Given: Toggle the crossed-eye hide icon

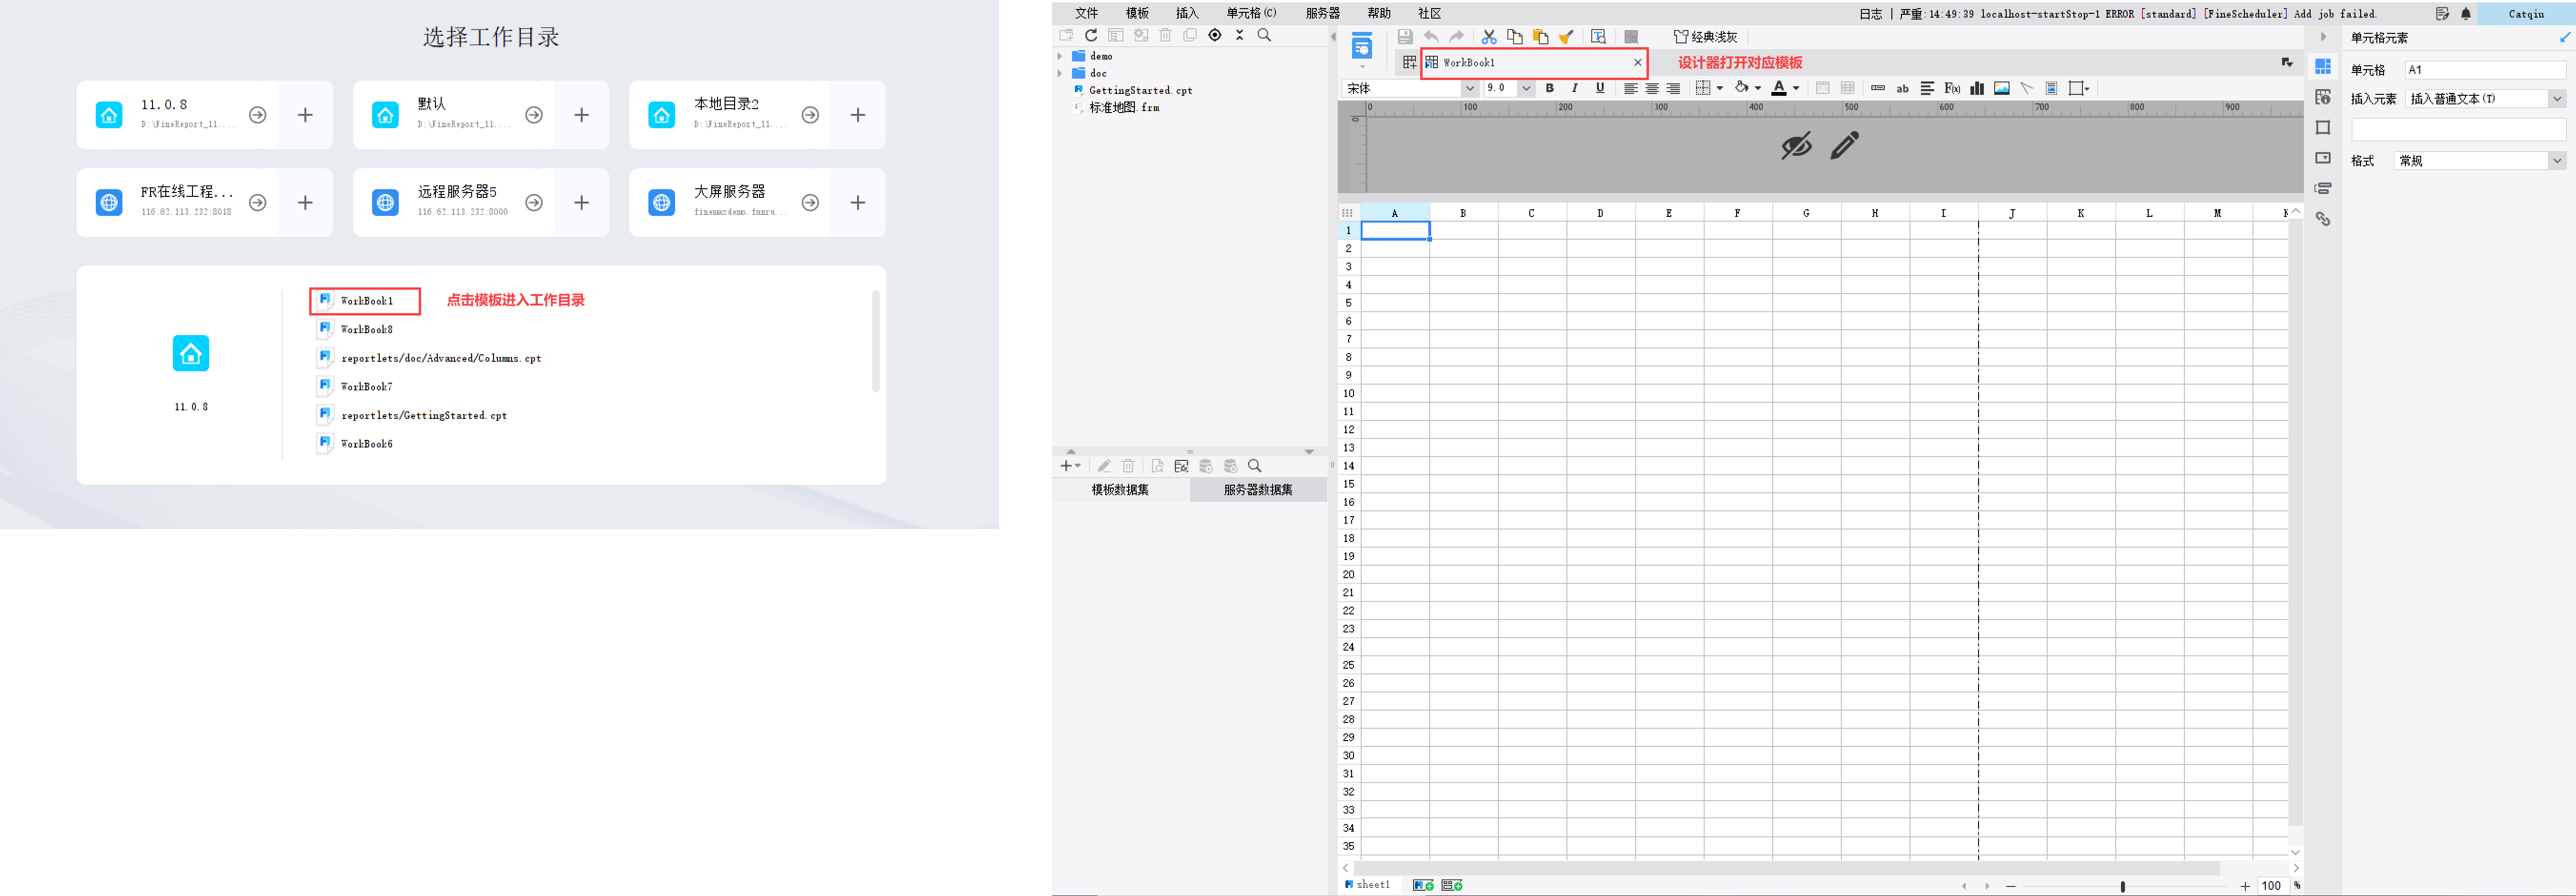Looking at the screenshot, I should coord(1796,146).
